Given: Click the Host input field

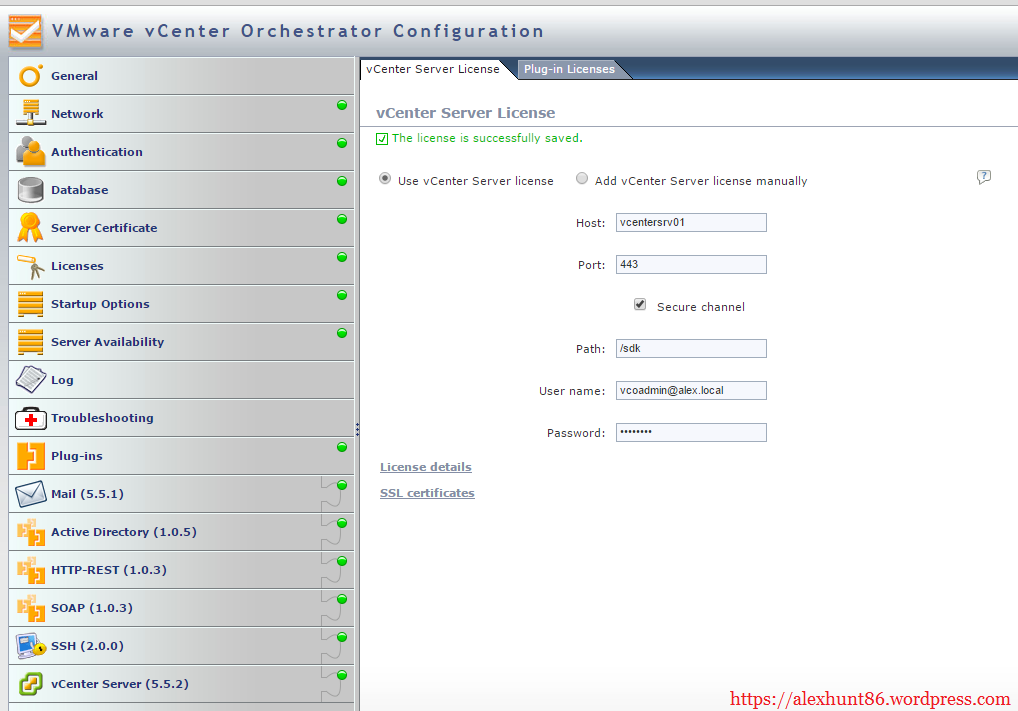Looking at the screenshot, I should tap(691, 222).
